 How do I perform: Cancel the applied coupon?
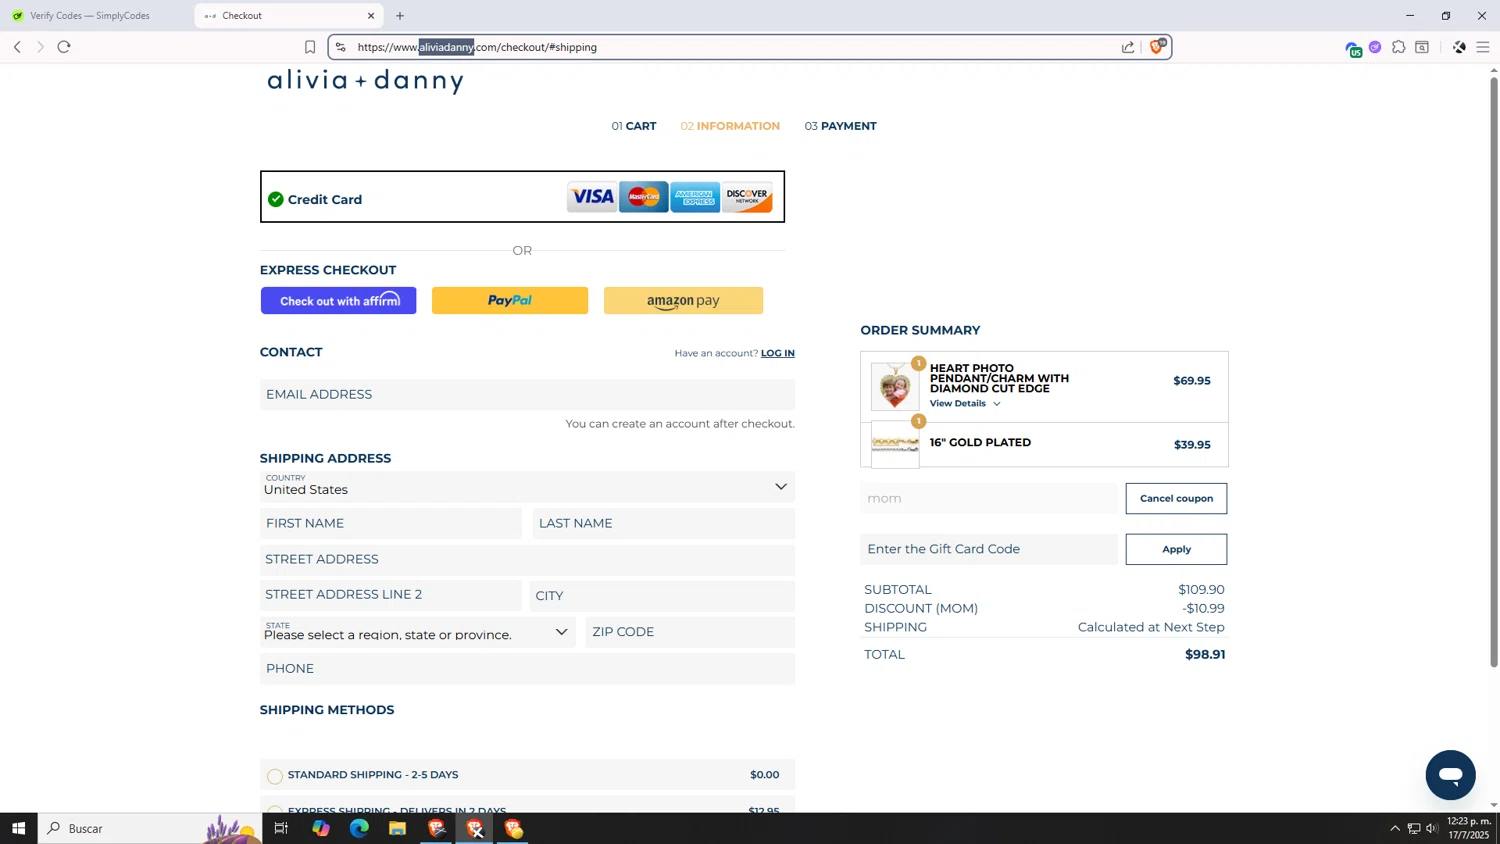pos(1176,498)
